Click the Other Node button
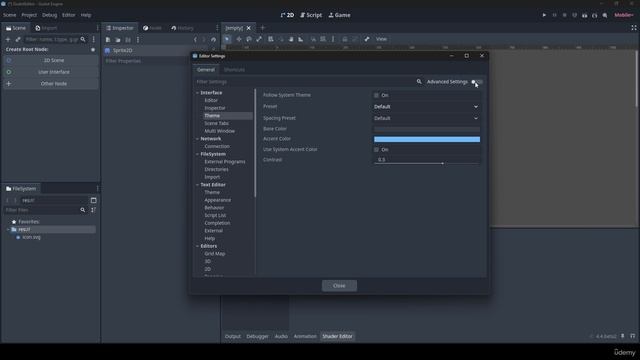This screenshot has height=360, width=640. [51, 84]
